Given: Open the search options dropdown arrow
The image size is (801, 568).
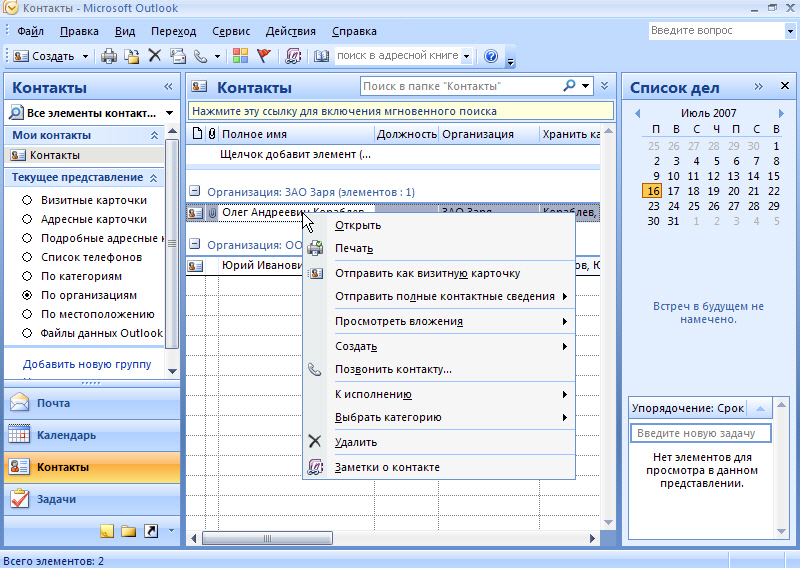Looking at the screenshot, I should (x=585, y=86).
